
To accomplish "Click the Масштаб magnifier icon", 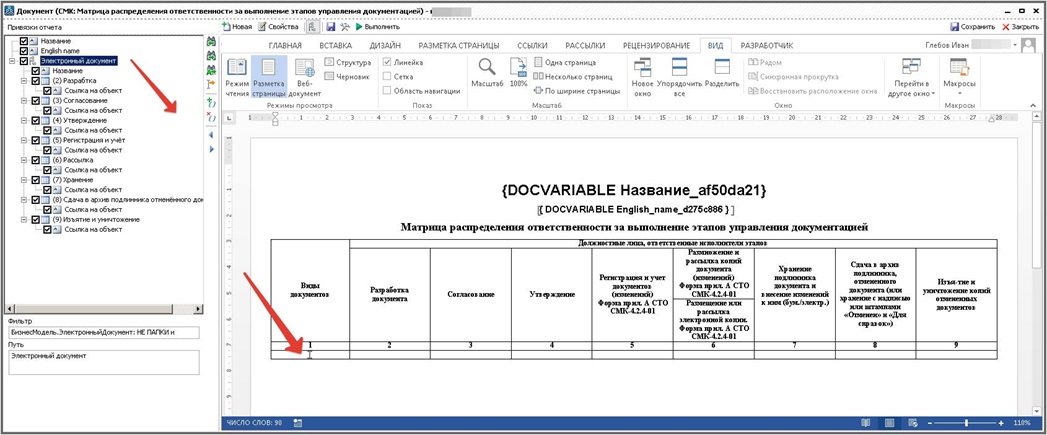I will coord(486,69).
